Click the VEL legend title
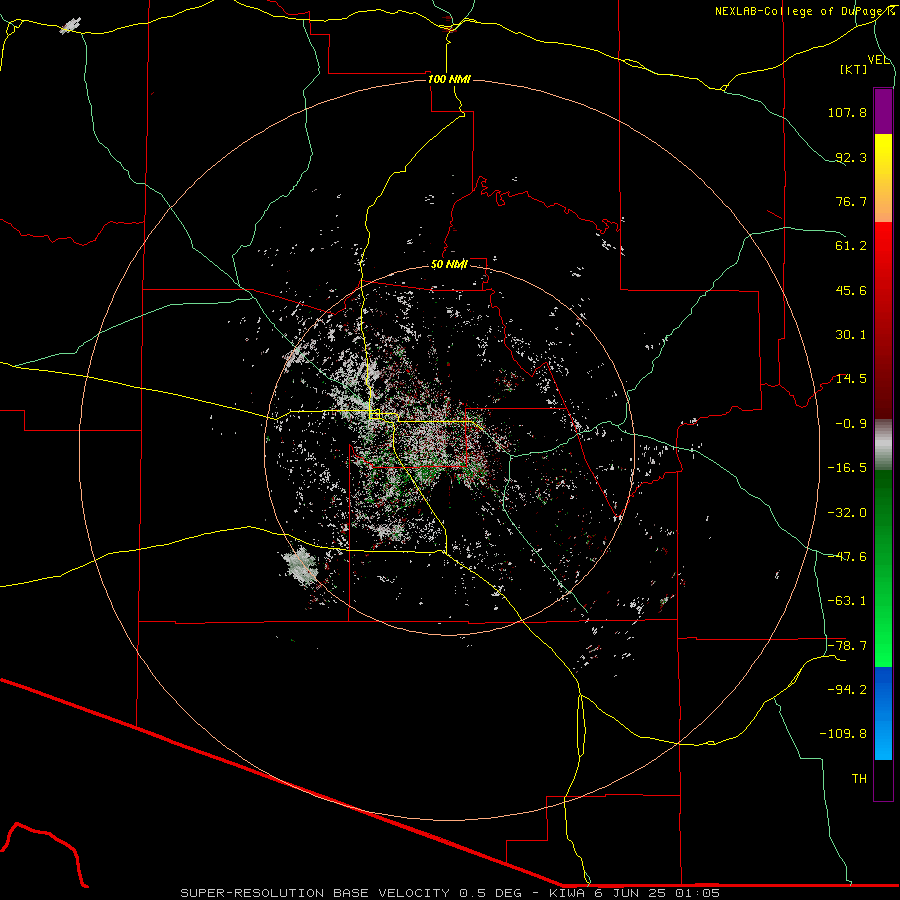 point(878,60)
